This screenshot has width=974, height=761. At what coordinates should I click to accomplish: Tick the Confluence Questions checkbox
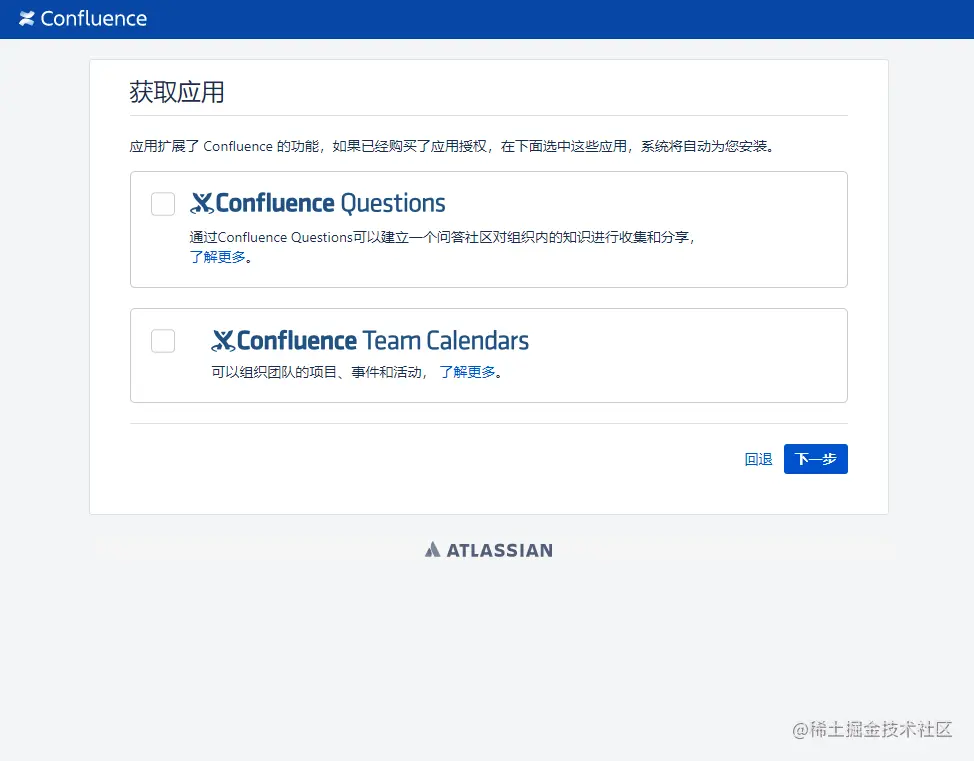(163, 204)
